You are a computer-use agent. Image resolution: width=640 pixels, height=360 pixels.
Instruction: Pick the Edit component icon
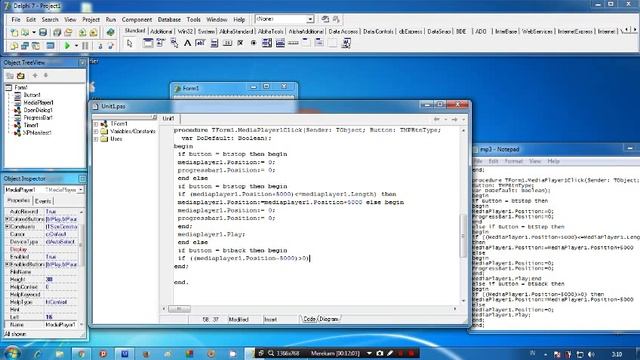[x=200, y=43]
